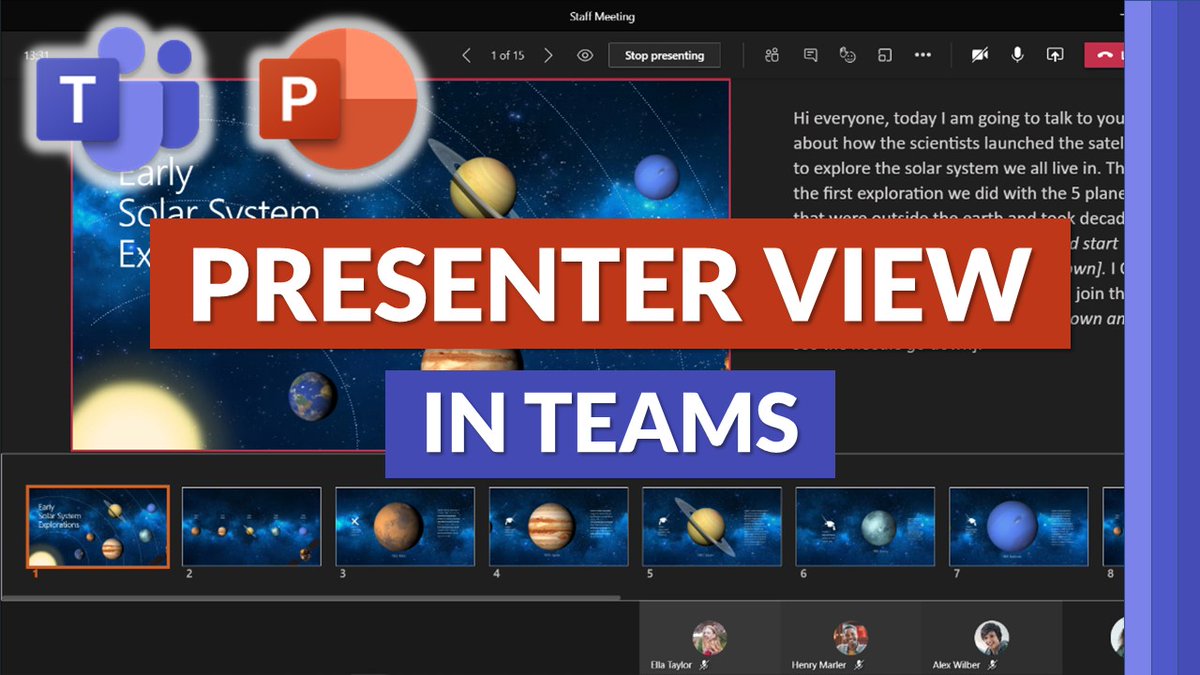Screen dimensions: 1200x675
Task: Click muted mic icon beside Henry Marler
Action: pyautogui.click(x=859, y=665)
